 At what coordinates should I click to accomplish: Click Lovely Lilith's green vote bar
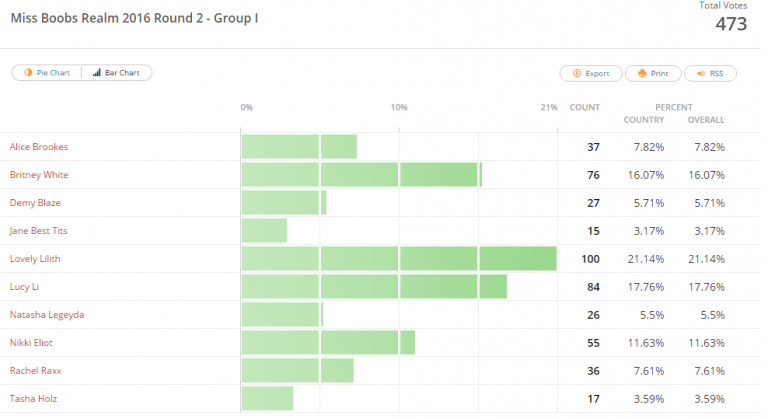(398, 258)
